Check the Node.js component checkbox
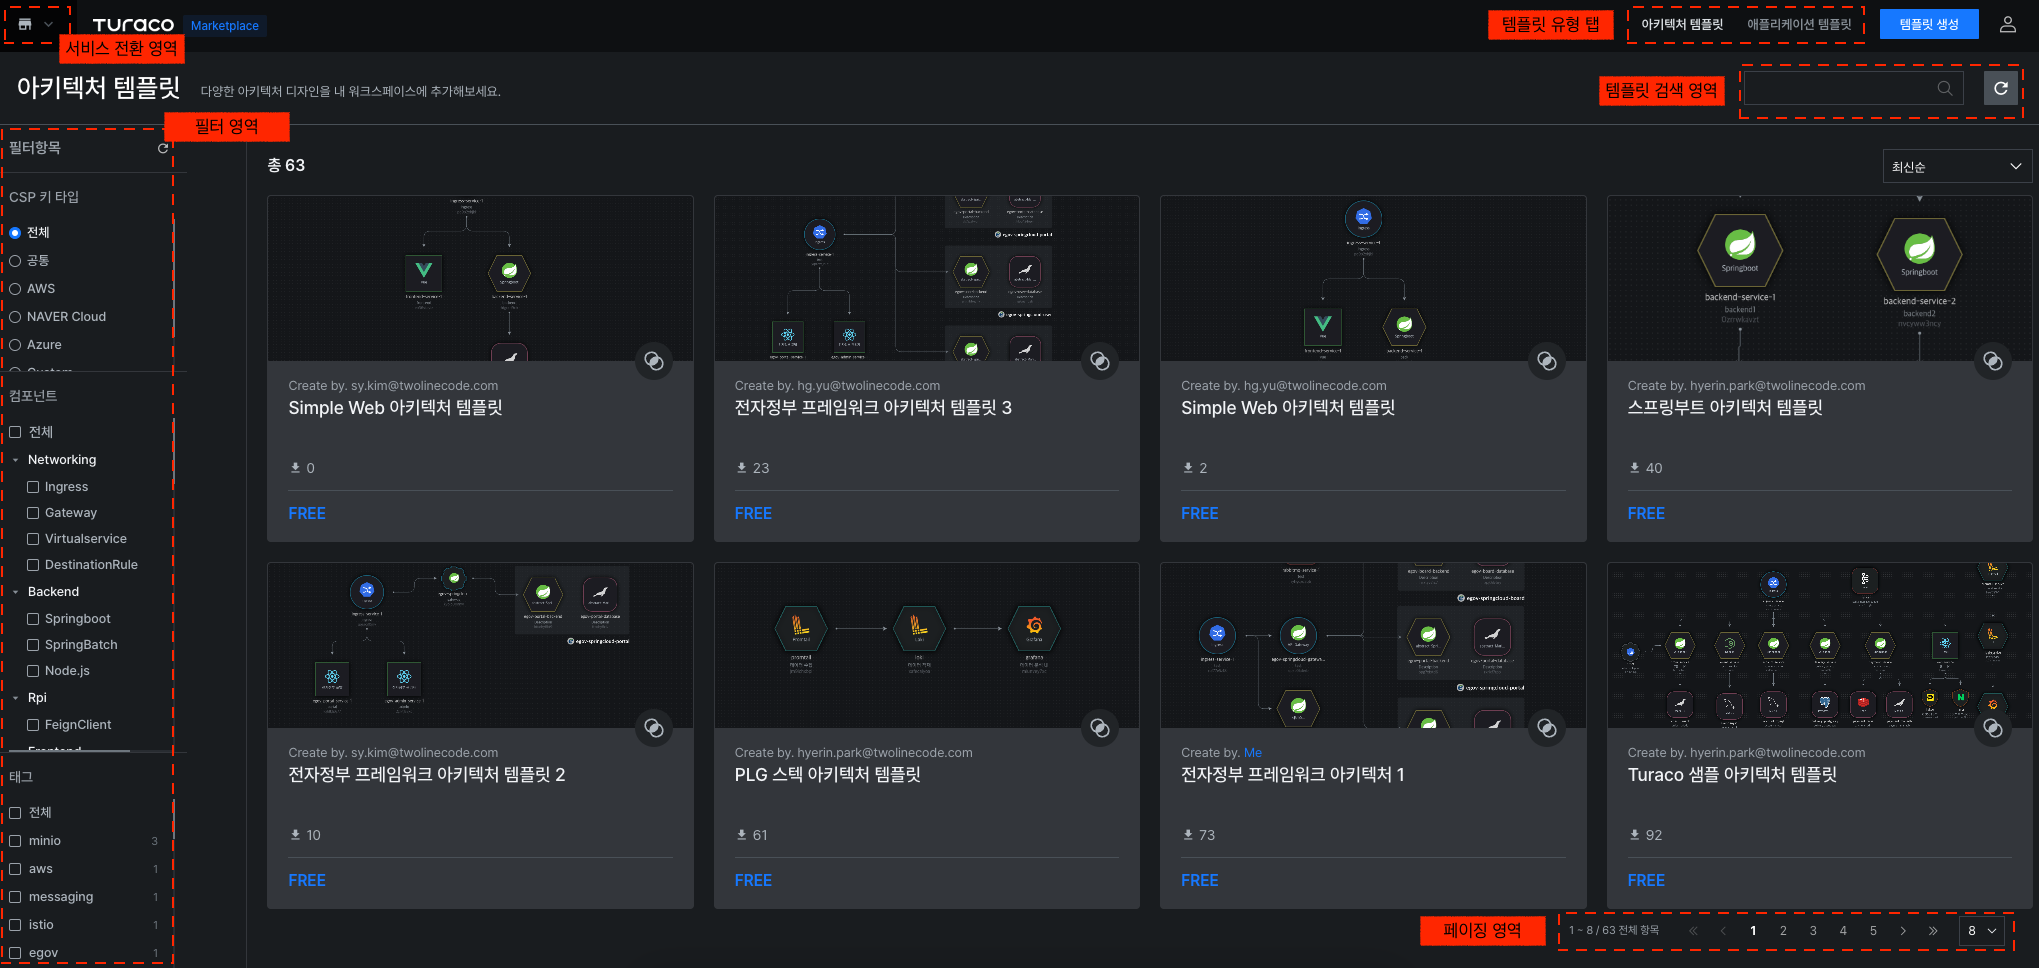Image resolution: width=2039 pixels, height=968 pixels. click(x=33, y=670)
